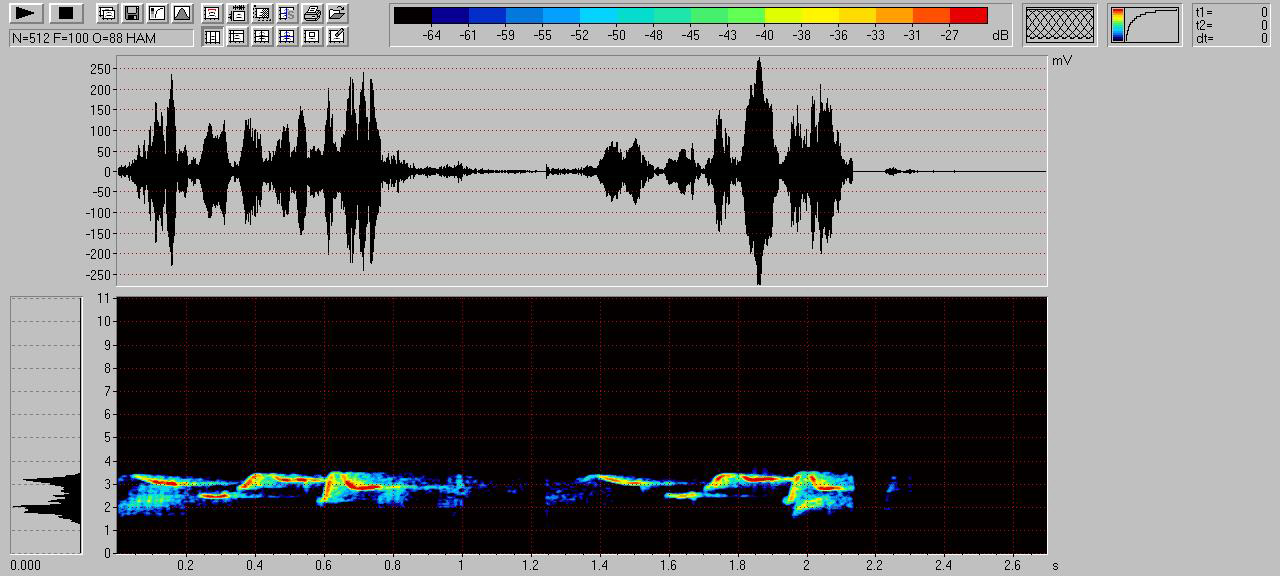Toggle the blue crosshair cursor icon

point(287,37)
